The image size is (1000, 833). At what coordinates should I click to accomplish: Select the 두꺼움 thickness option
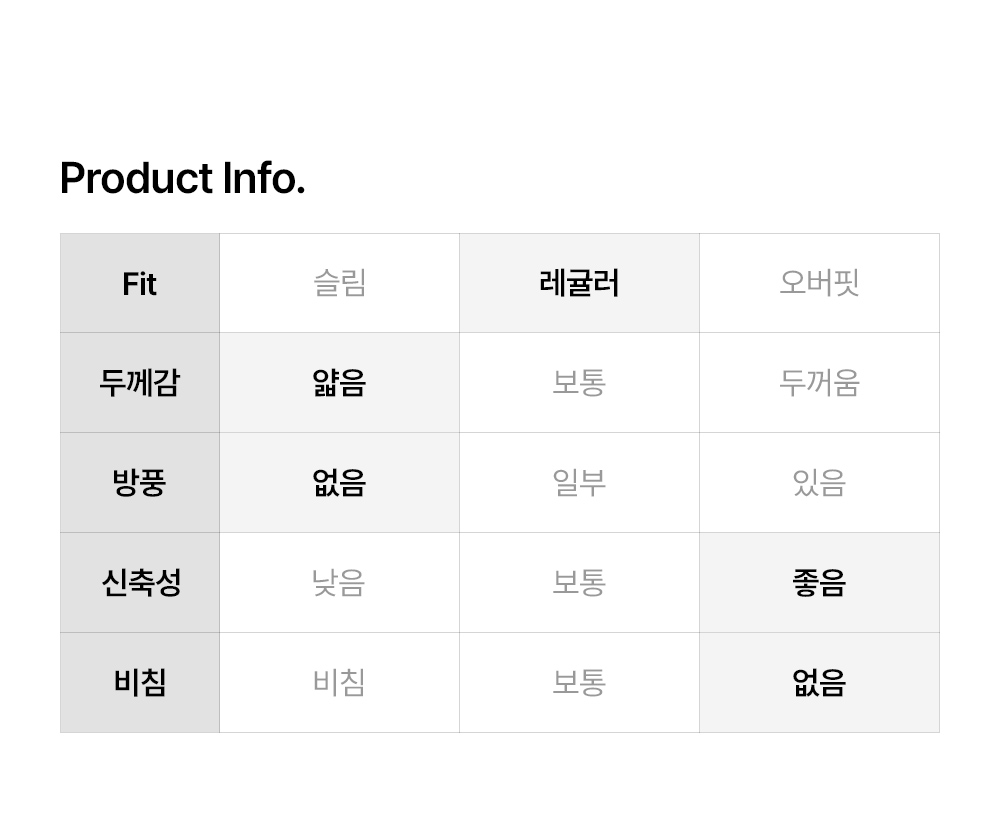point(819,383)
